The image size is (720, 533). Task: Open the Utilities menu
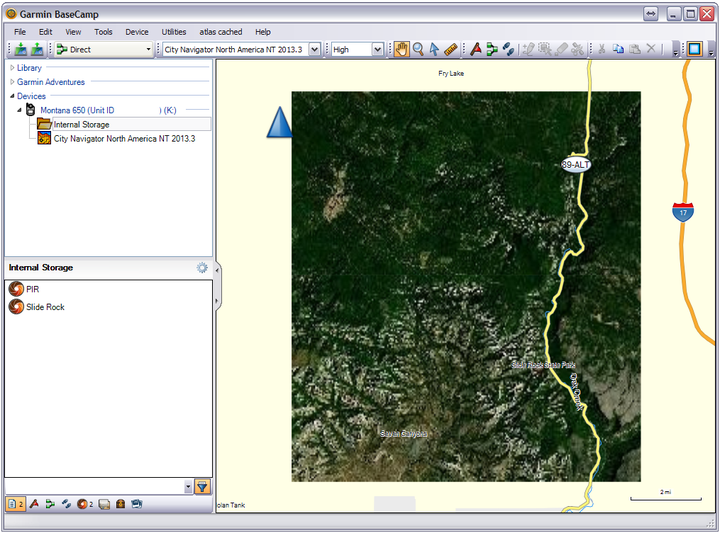click(x=174, y=32)
